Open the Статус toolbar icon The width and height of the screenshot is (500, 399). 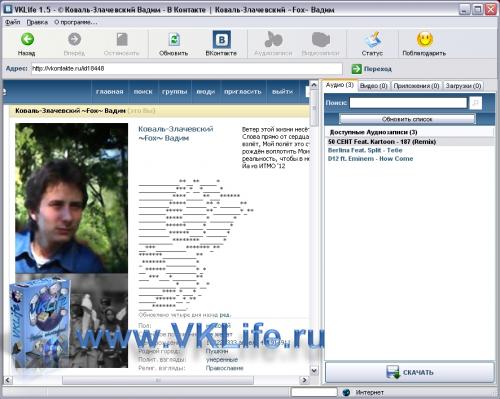(x=372, y=39)
